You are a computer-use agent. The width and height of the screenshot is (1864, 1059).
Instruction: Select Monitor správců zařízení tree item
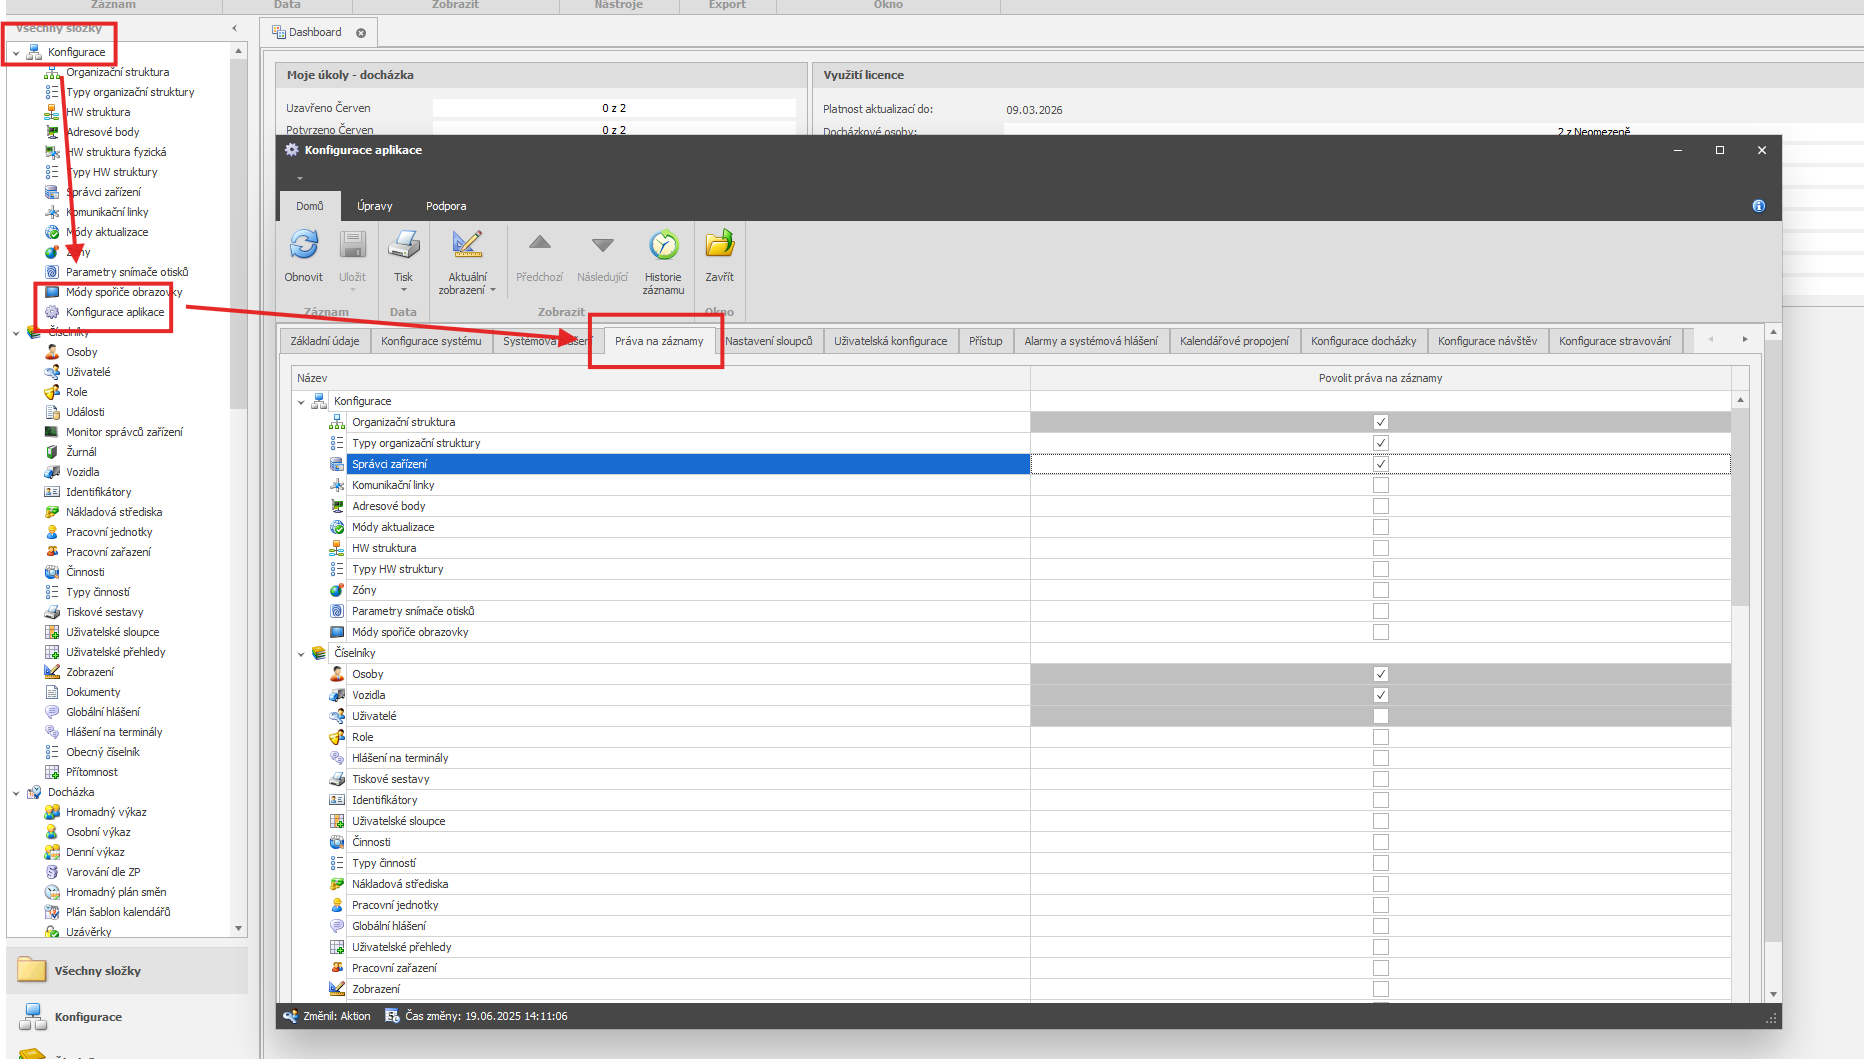[x=124, y=432]
